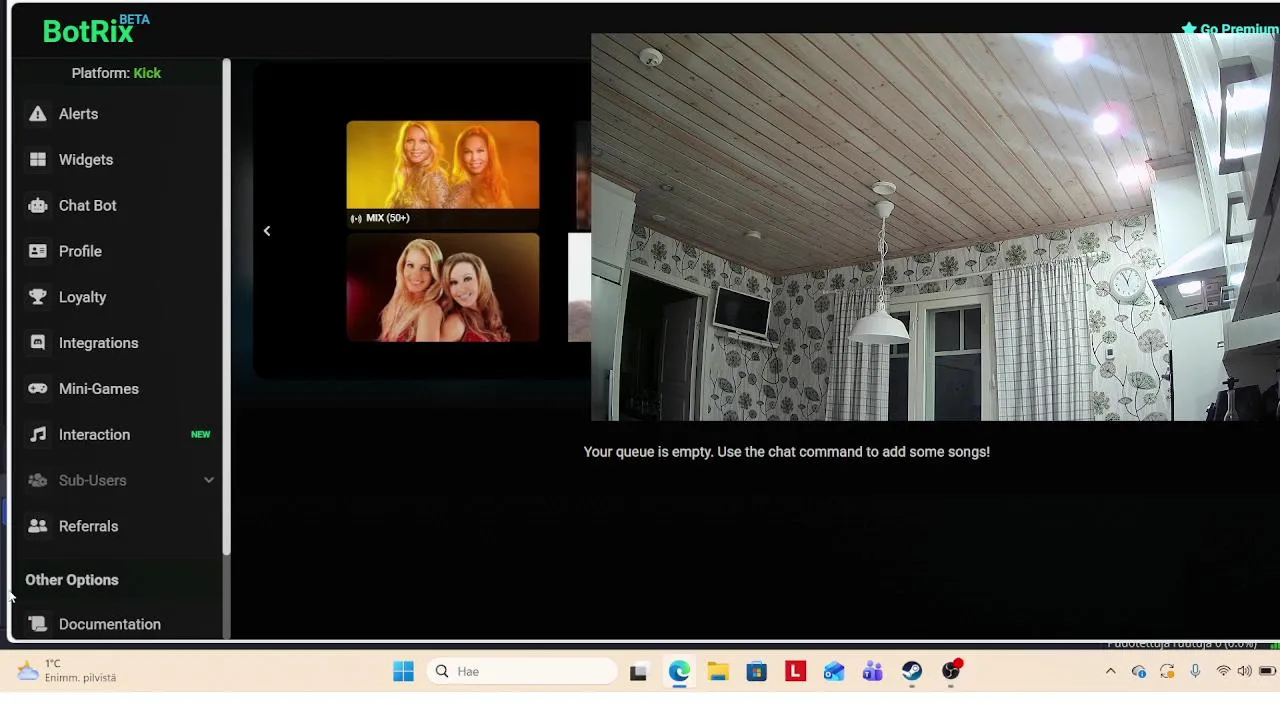Switch to Microsoft Edge in taskbar
This screenshot has width=1280, height=720.
click(679, 672)
